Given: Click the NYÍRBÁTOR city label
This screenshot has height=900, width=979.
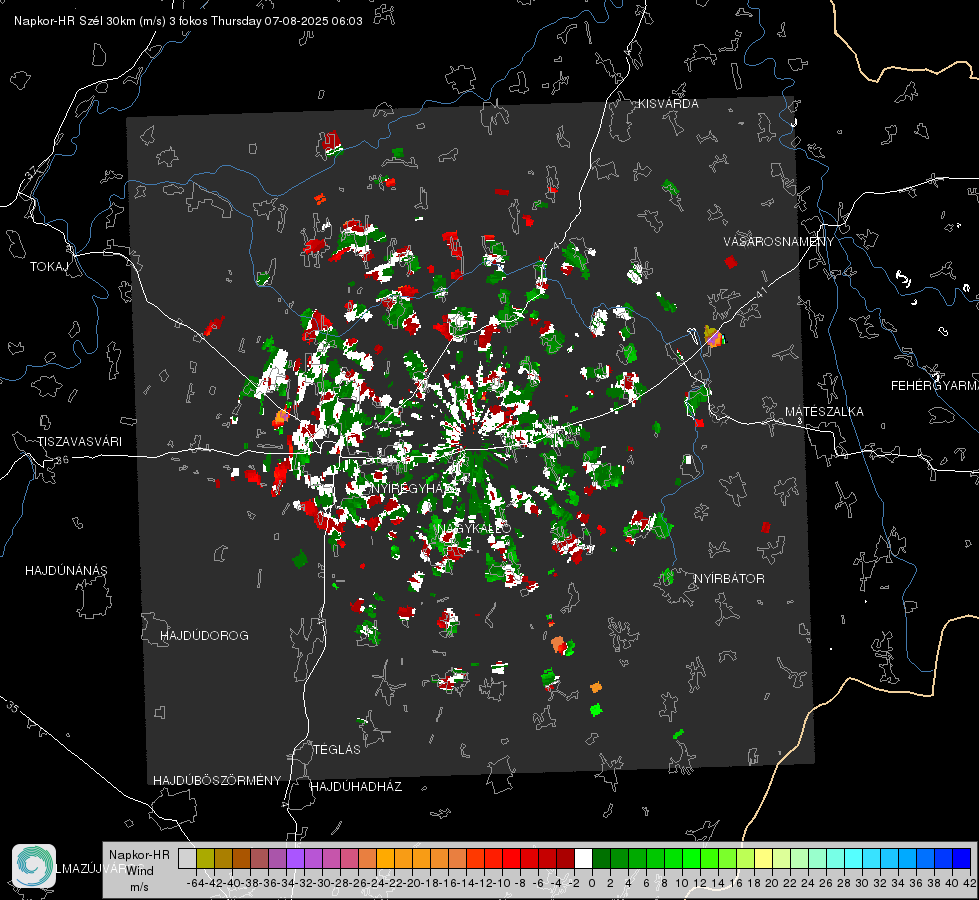Looking at the screenshot, I should pos(729,579).
